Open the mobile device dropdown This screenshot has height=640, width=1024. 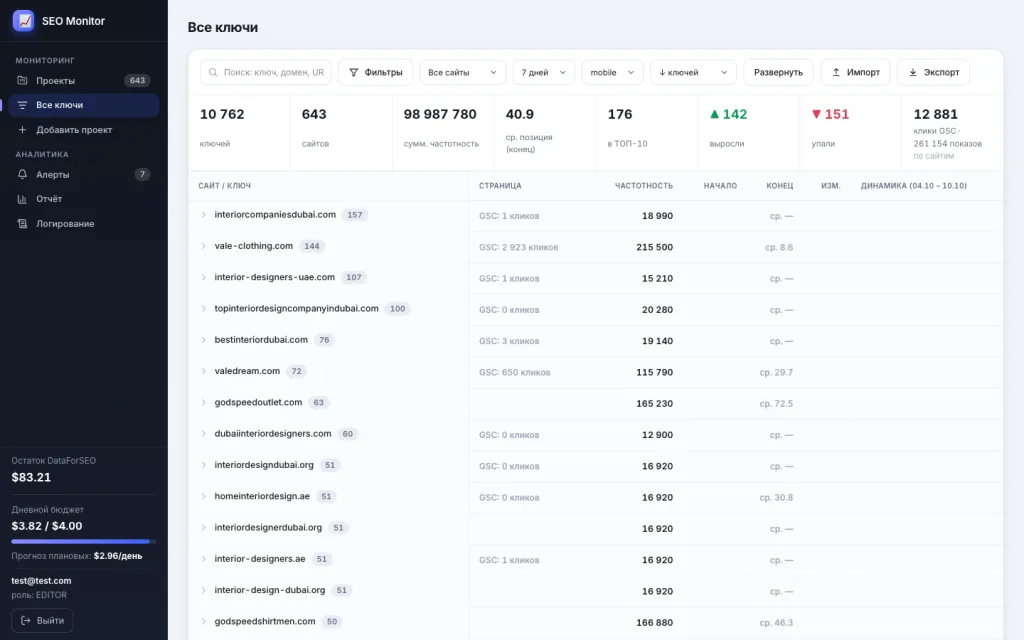point(613,72)
